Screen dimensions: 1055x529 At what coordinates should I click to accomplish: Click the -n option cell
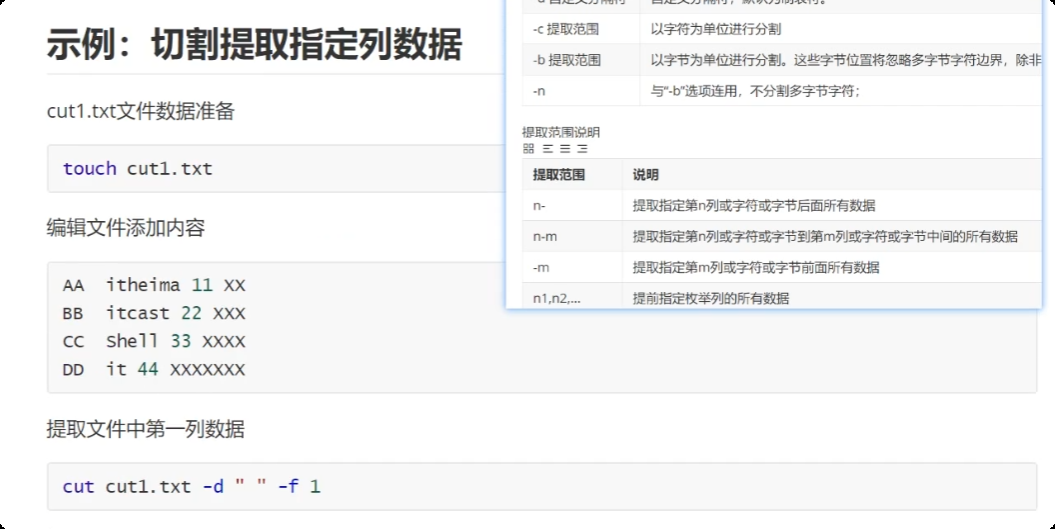pos(581,91)
